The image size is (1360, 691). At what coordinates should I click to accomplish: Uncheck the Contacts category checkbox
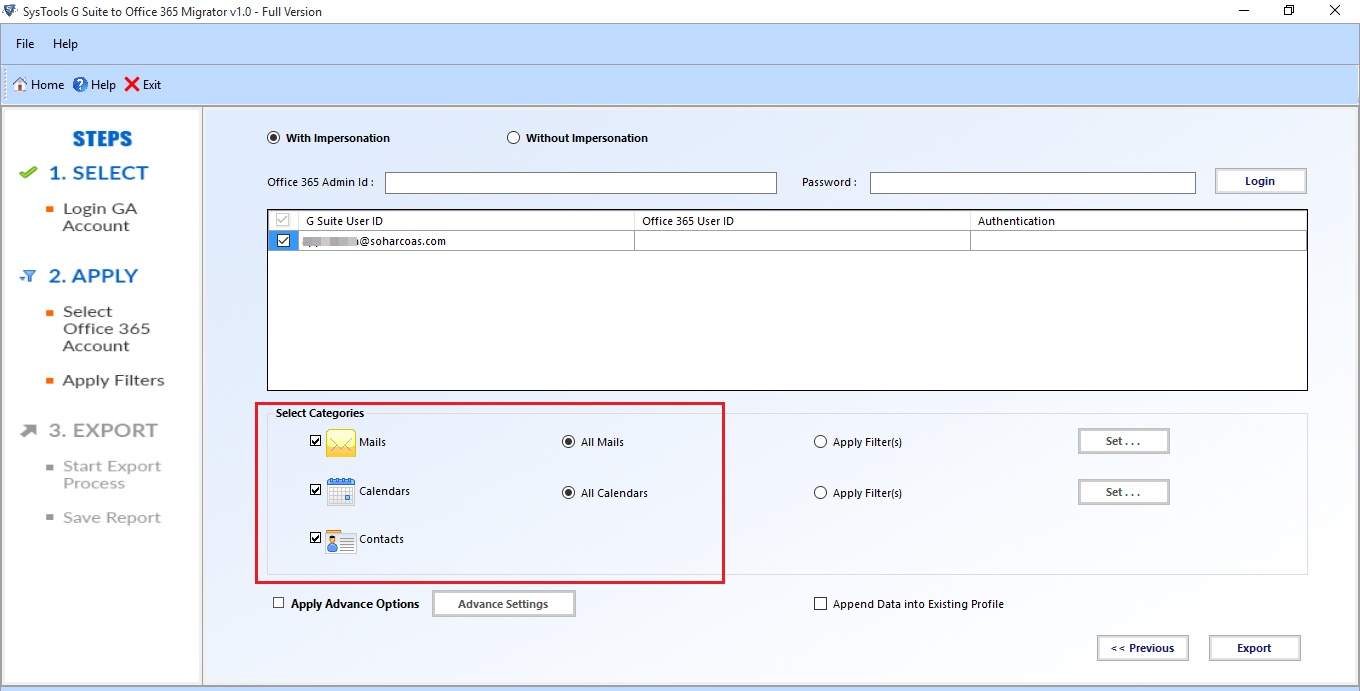point(316,538)
